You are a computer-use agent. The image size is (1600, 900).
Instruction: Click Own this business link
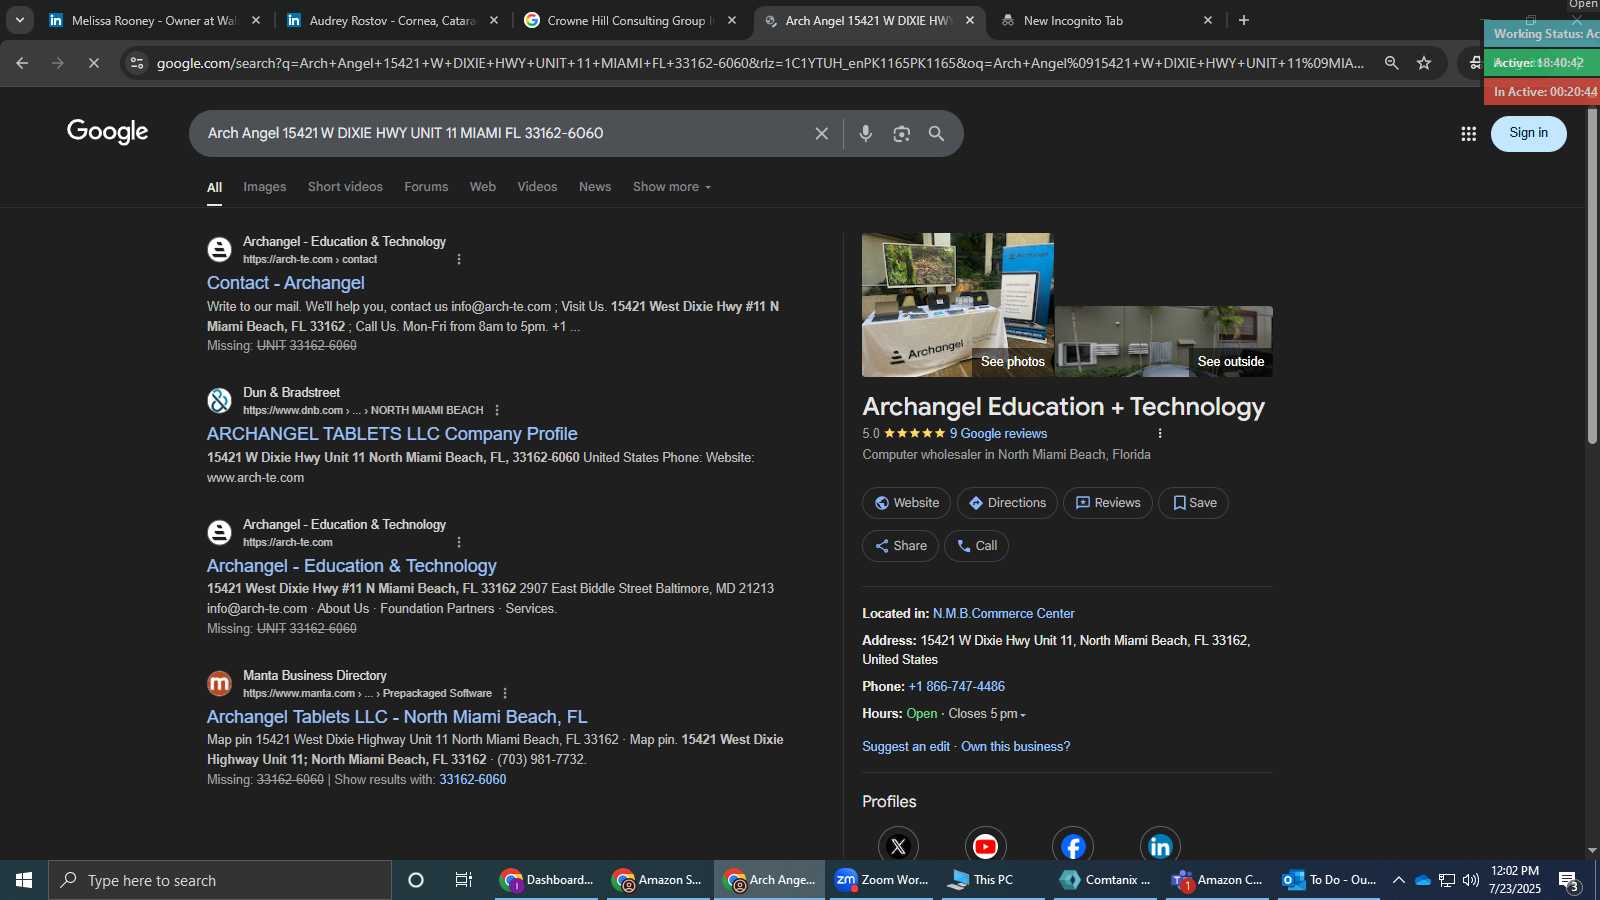1016,747
